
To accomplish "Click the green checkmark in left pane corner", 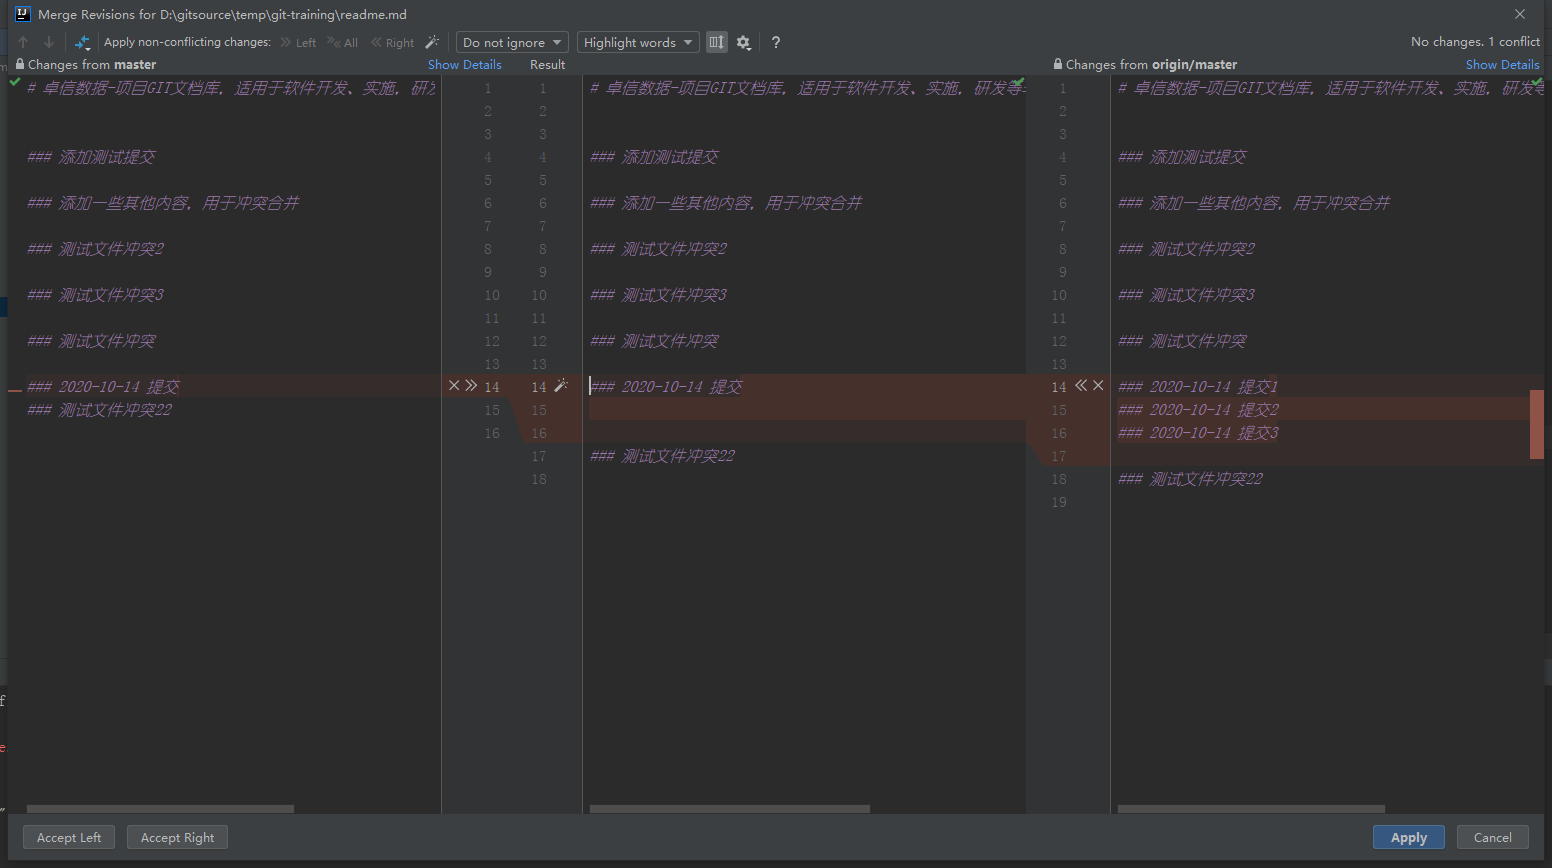I will tap(15, 83).
